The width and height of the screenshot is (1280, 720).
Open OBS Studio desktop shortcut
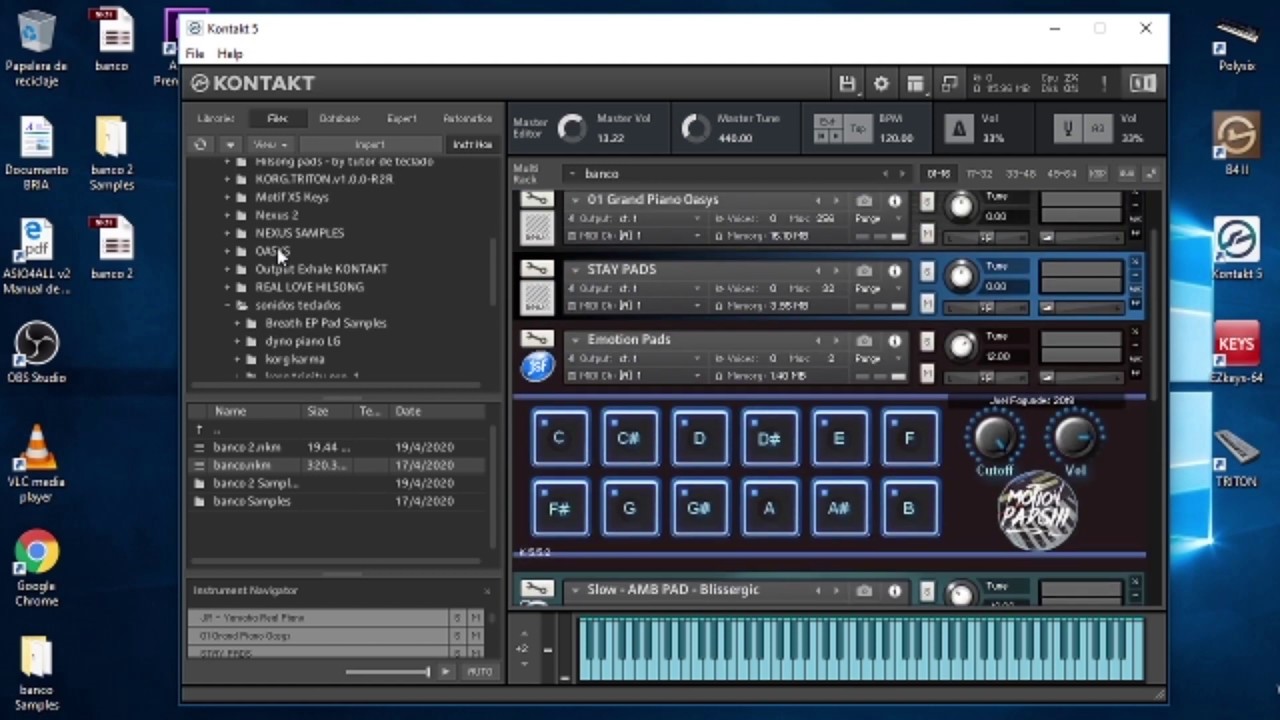[x=37, y=352]
